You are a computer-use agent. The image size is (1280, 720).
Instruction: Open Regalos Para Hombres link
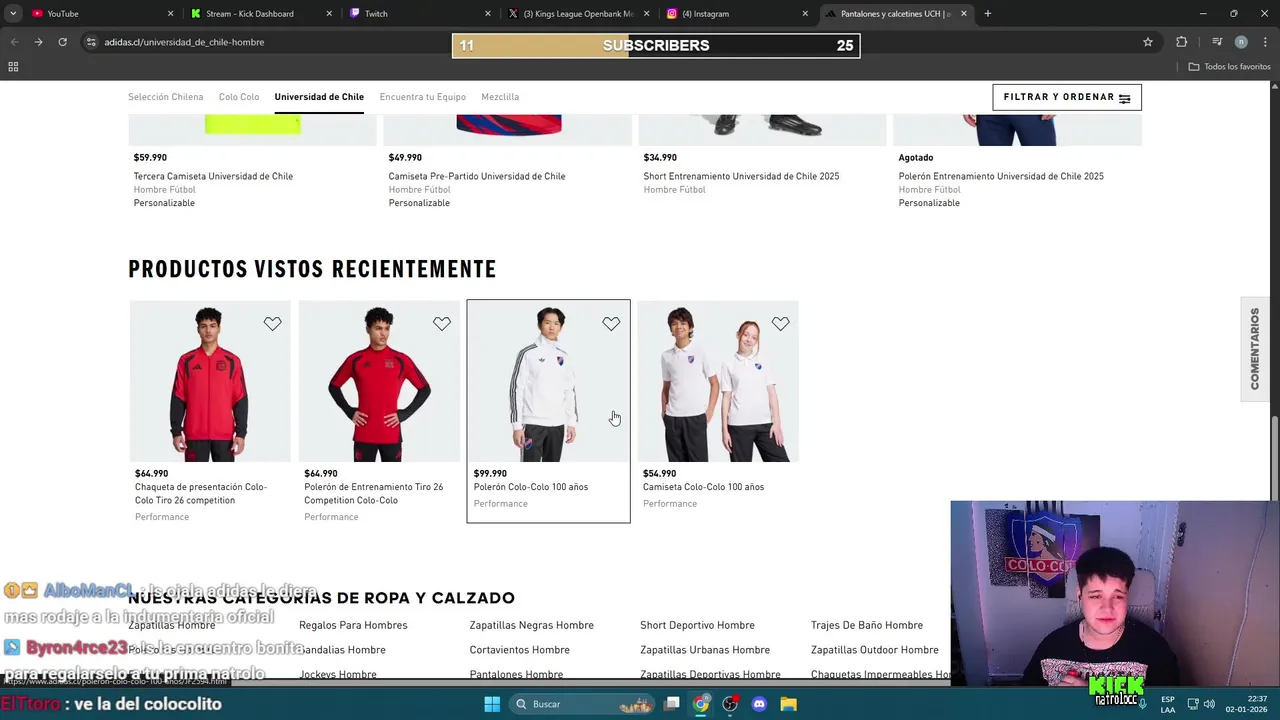pyautogui.click(x=353, y=625)
